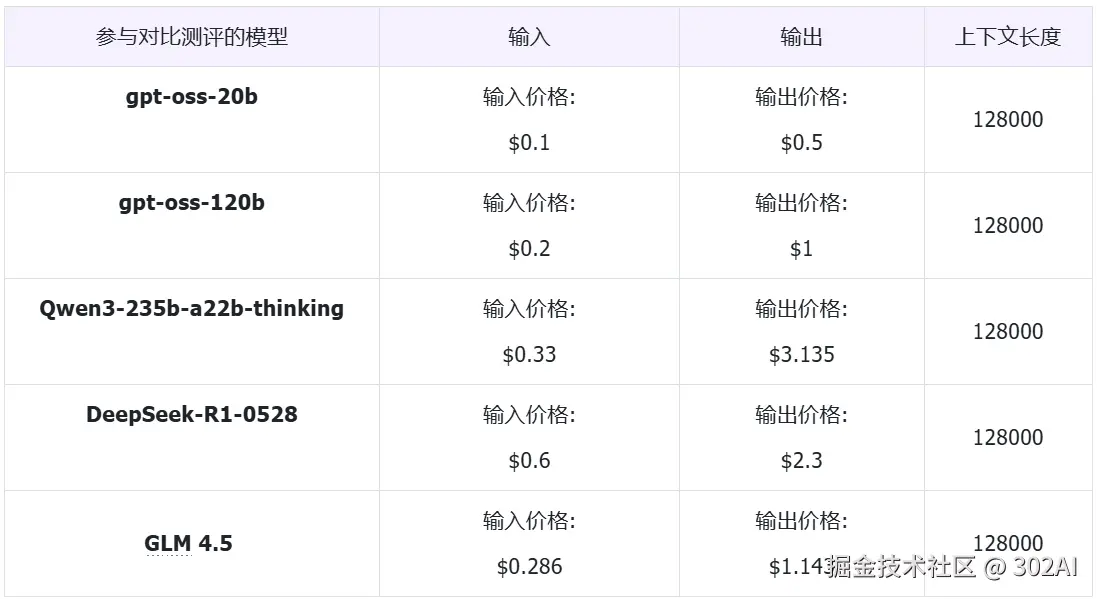Click the 128000 context length for gpt-oss-20b

click(1007, 120)
